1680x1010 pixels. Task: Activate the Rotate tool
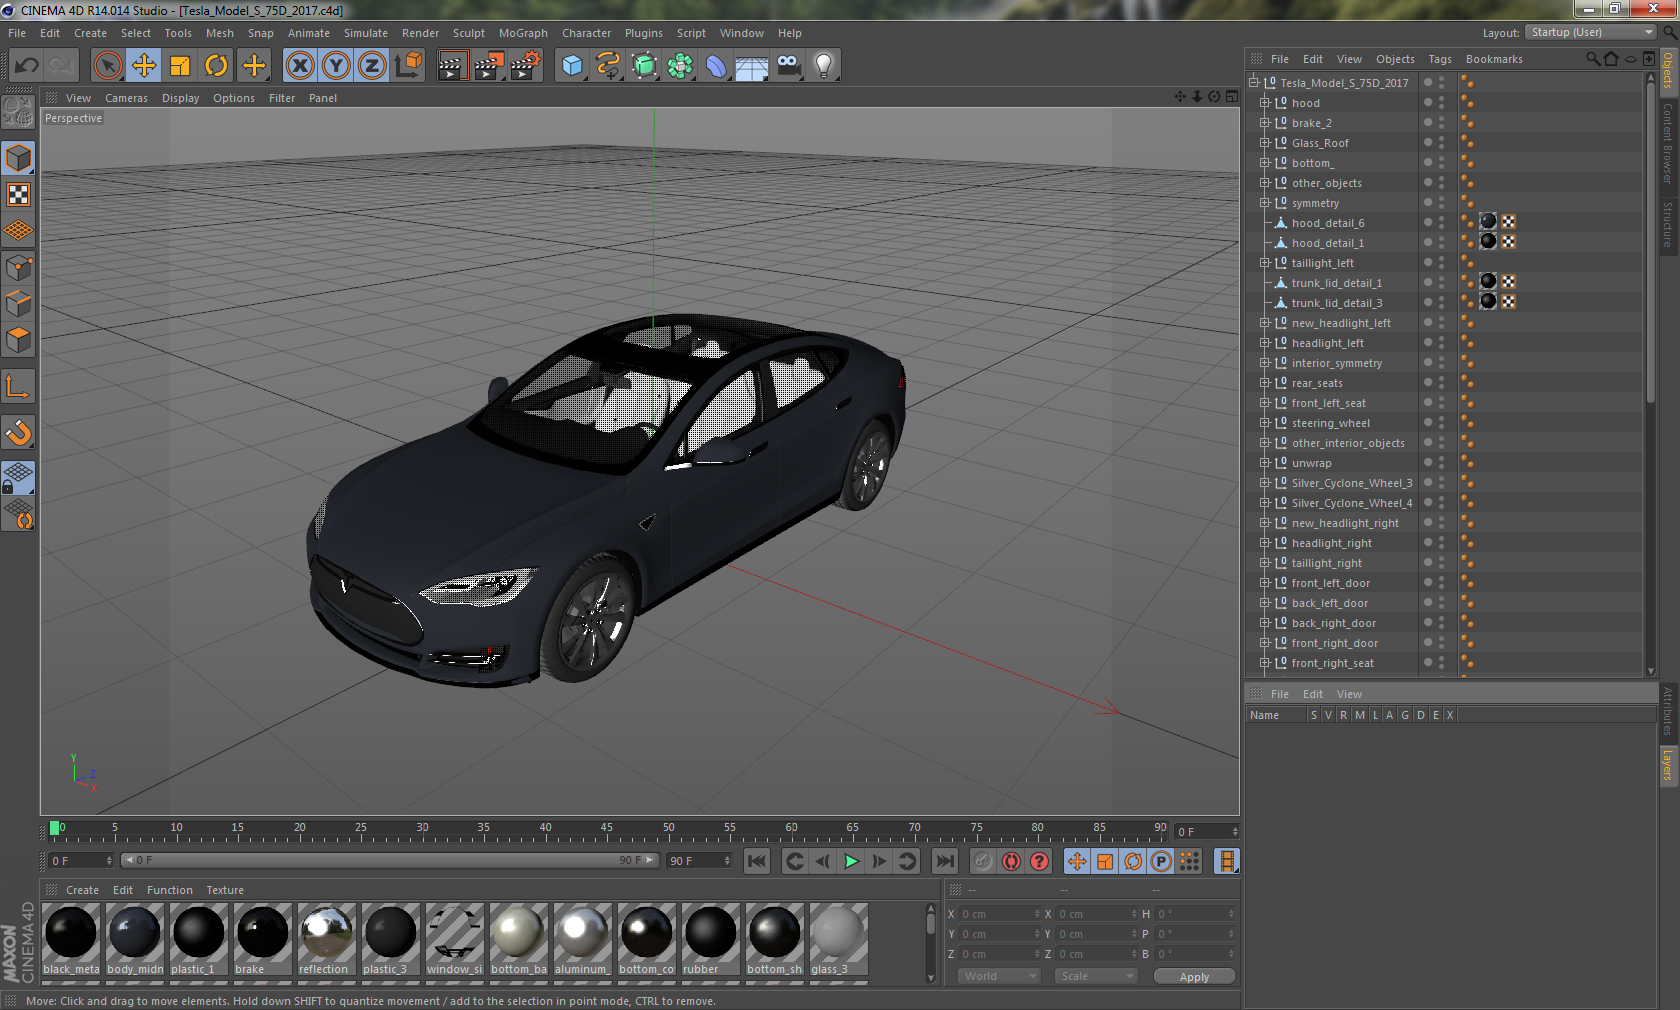point(216,66)
